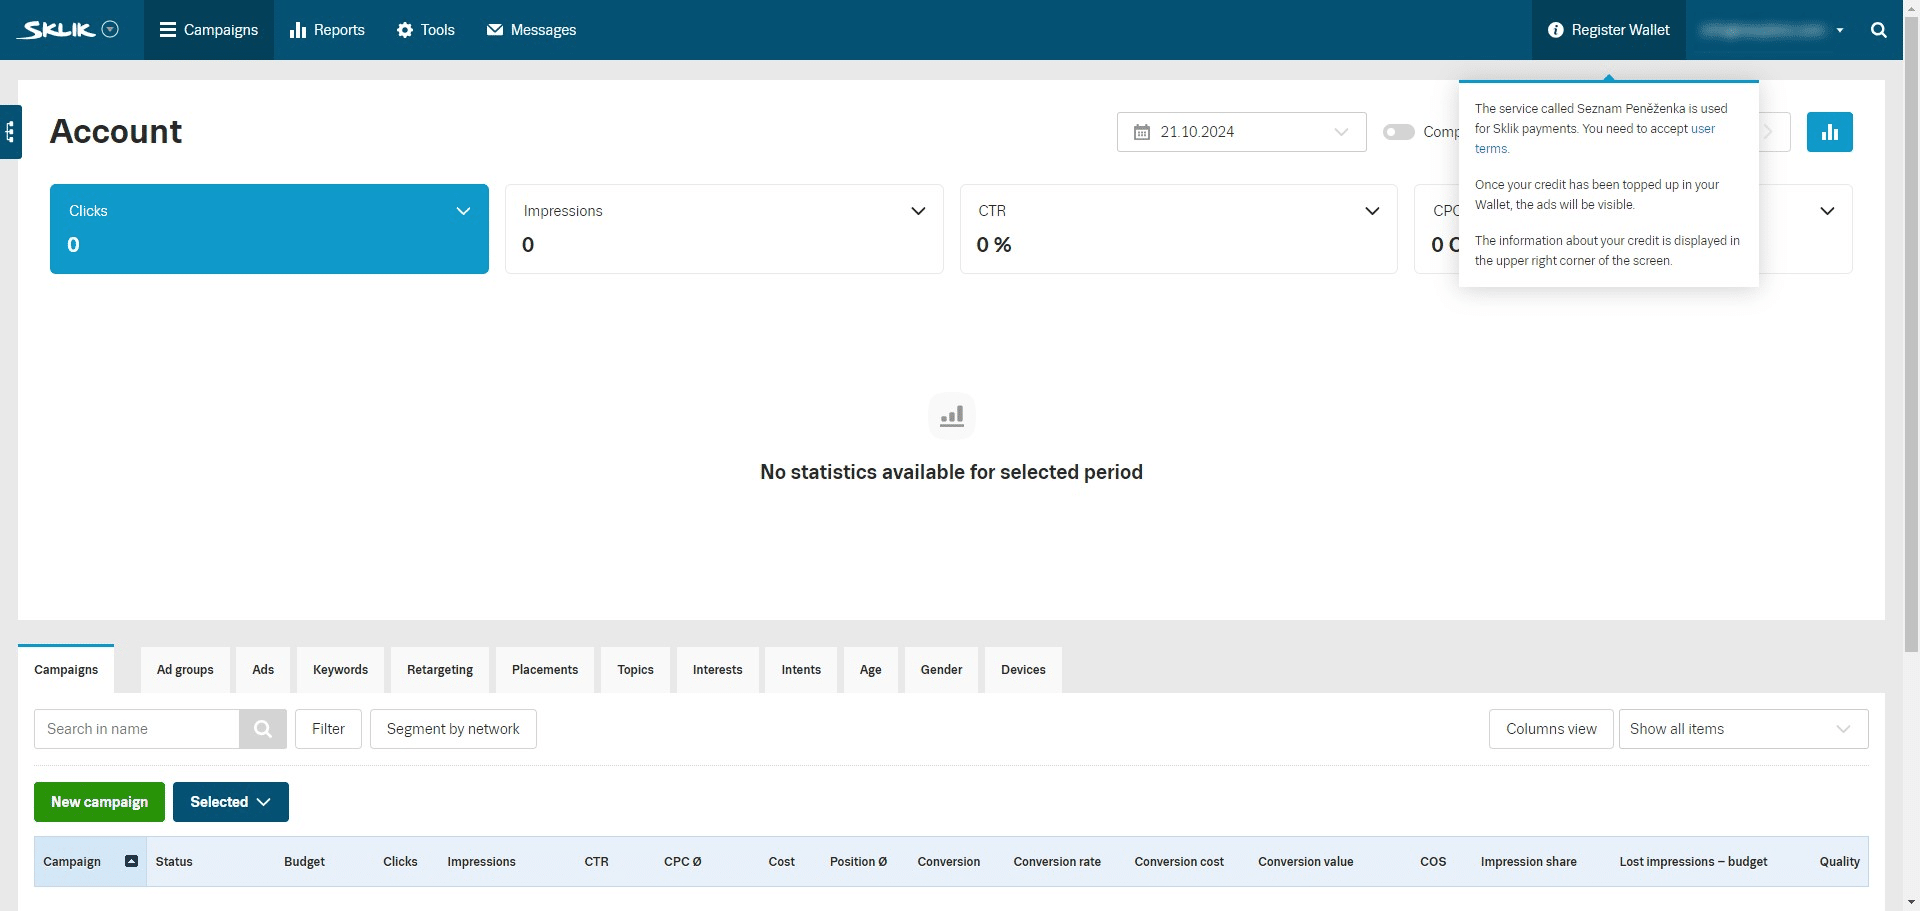Switch to the Retargeting tab
The width and height of the screenshot is (1920, 911).
coord(440,670)
